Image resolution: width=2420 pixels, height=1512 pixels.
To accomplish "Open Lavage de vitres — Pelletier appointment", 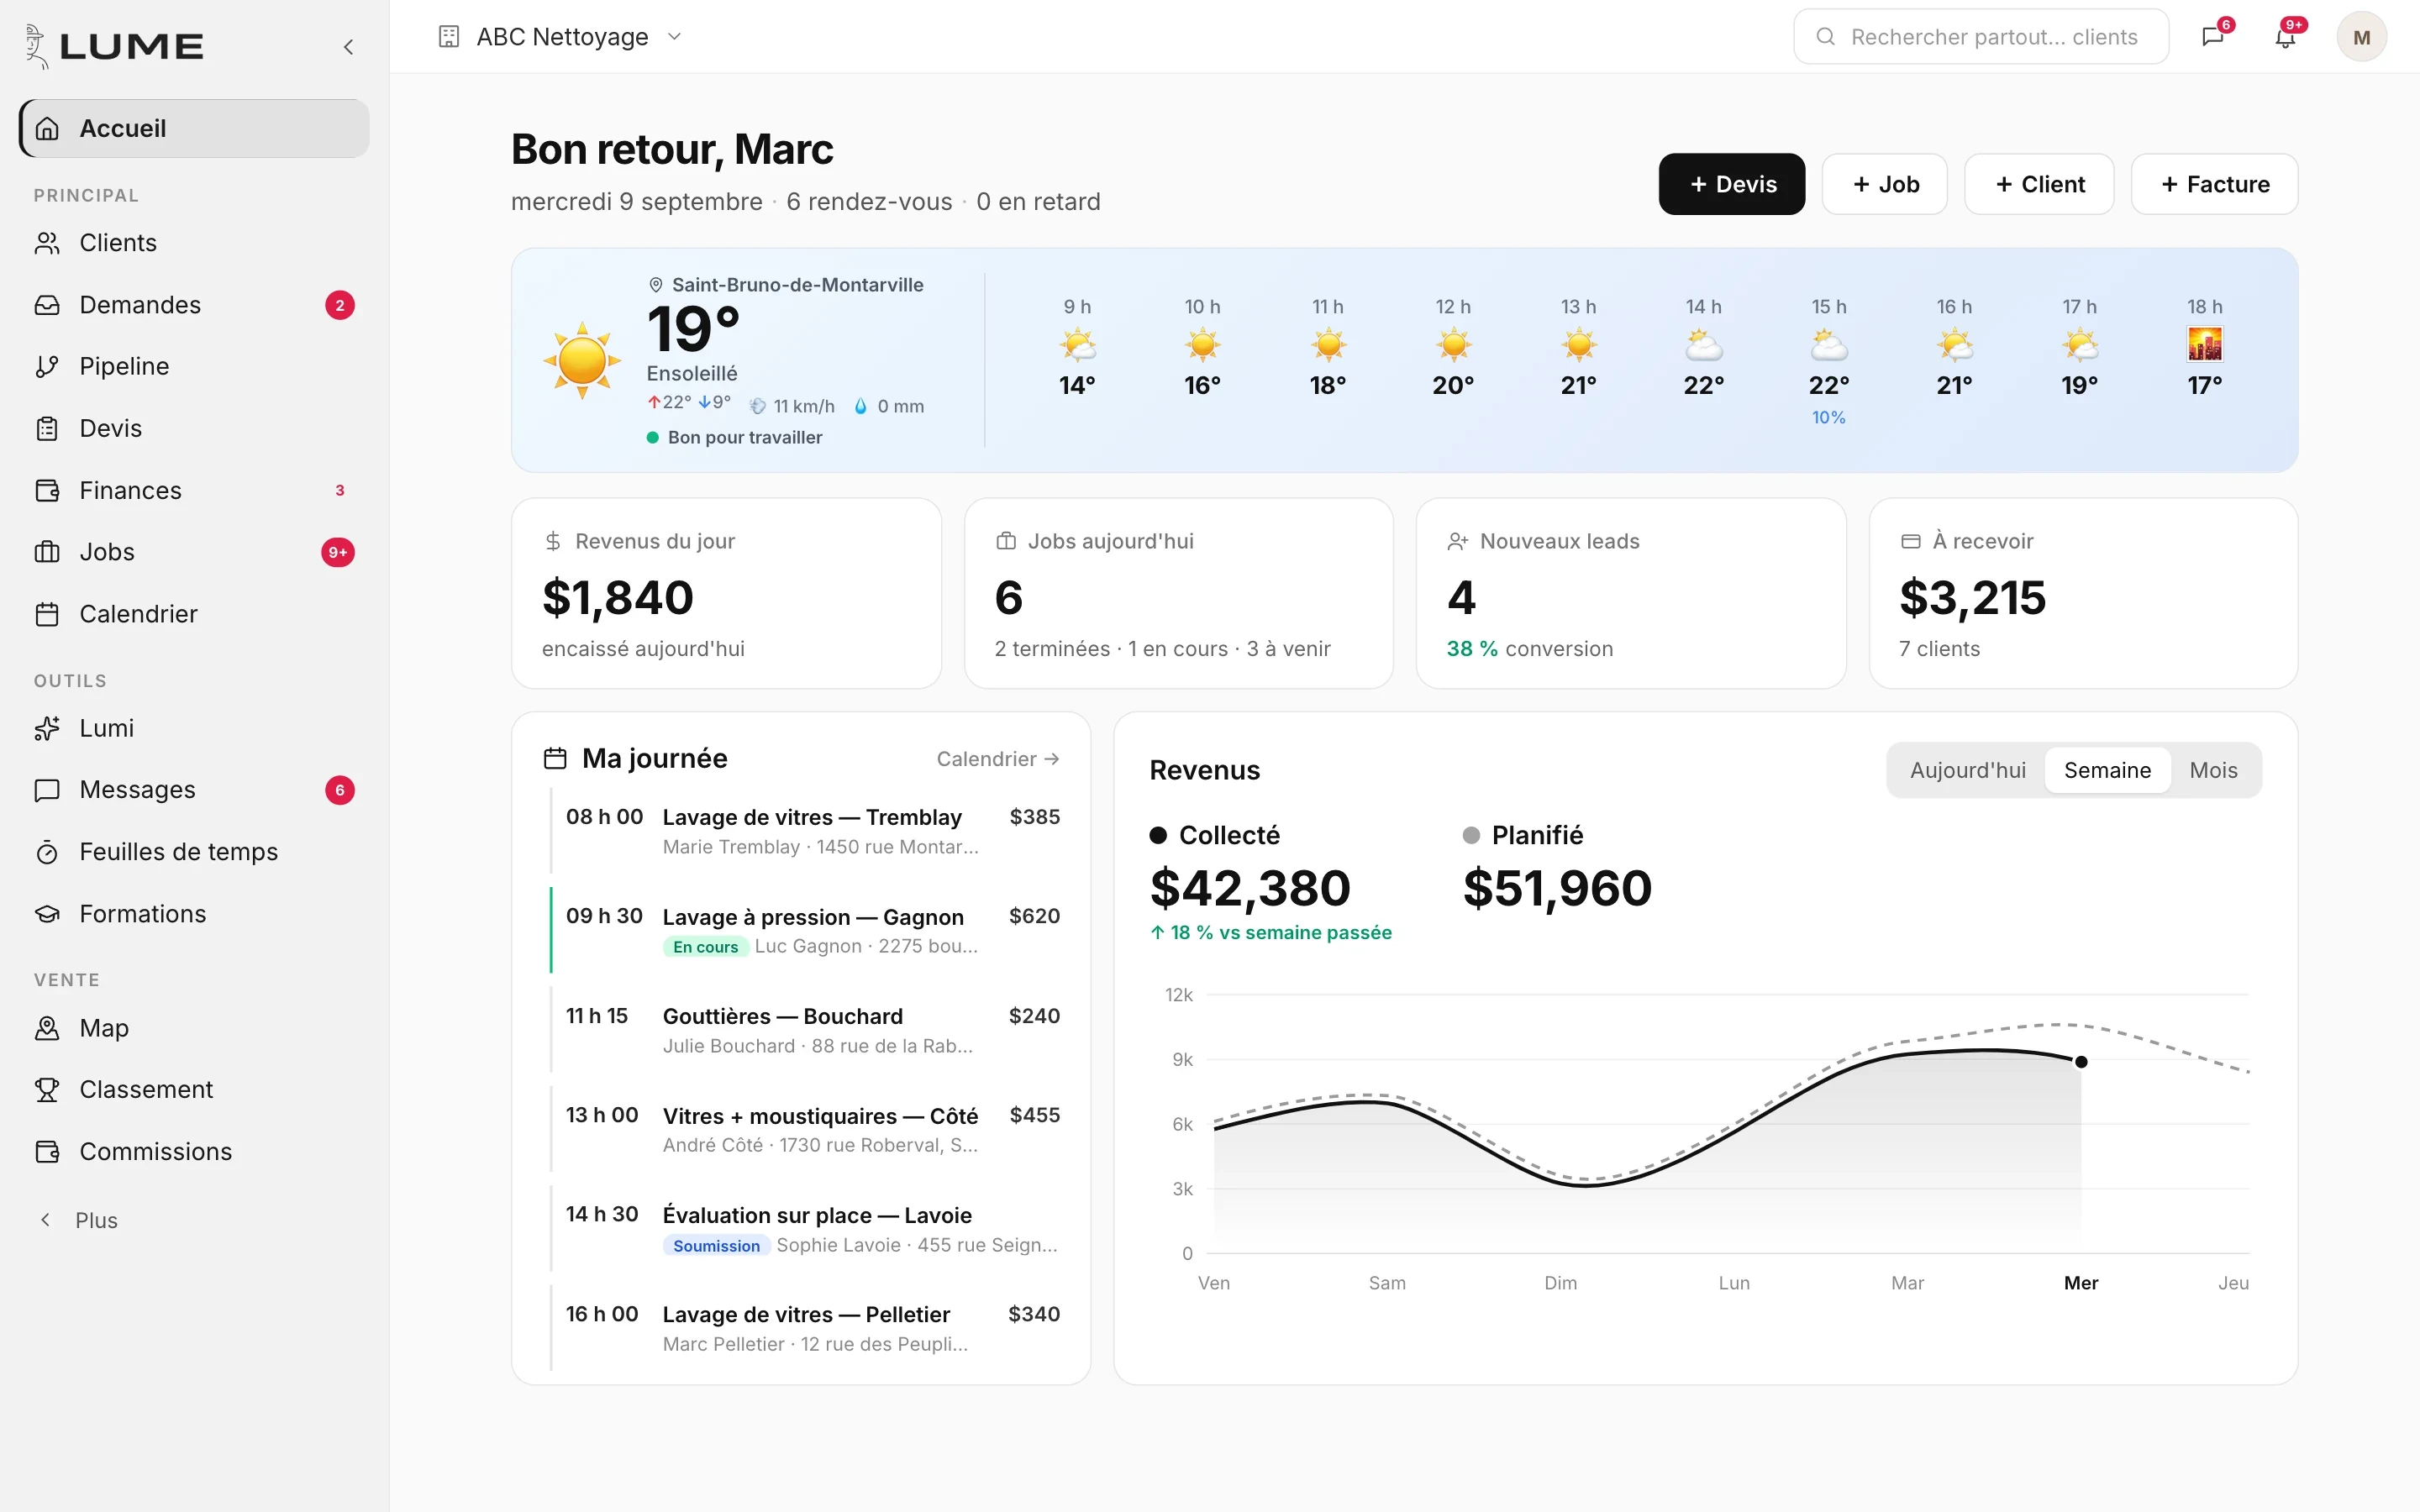I will click(805, 1328).
